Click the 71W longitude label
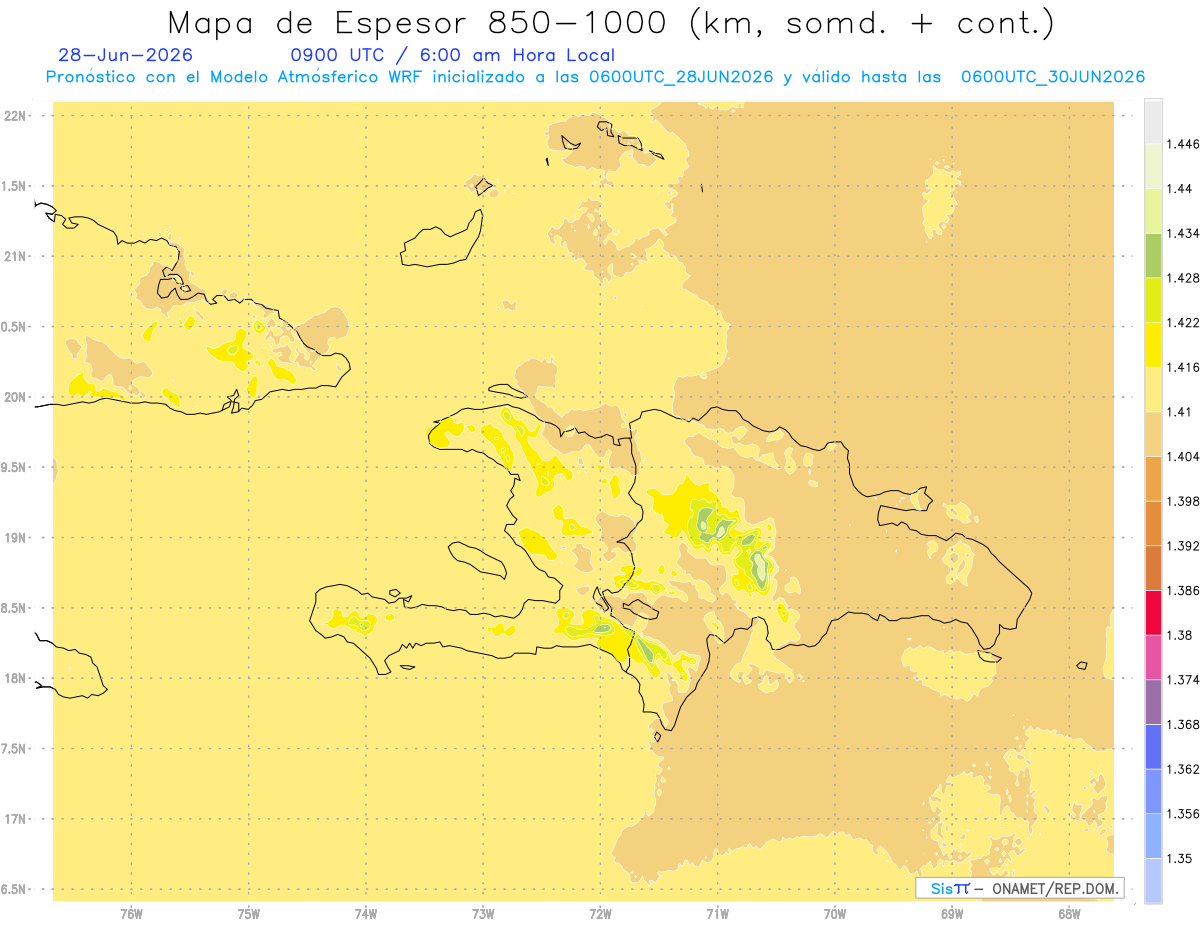This screenshot has height=927, width=1200. coord(717,913)
